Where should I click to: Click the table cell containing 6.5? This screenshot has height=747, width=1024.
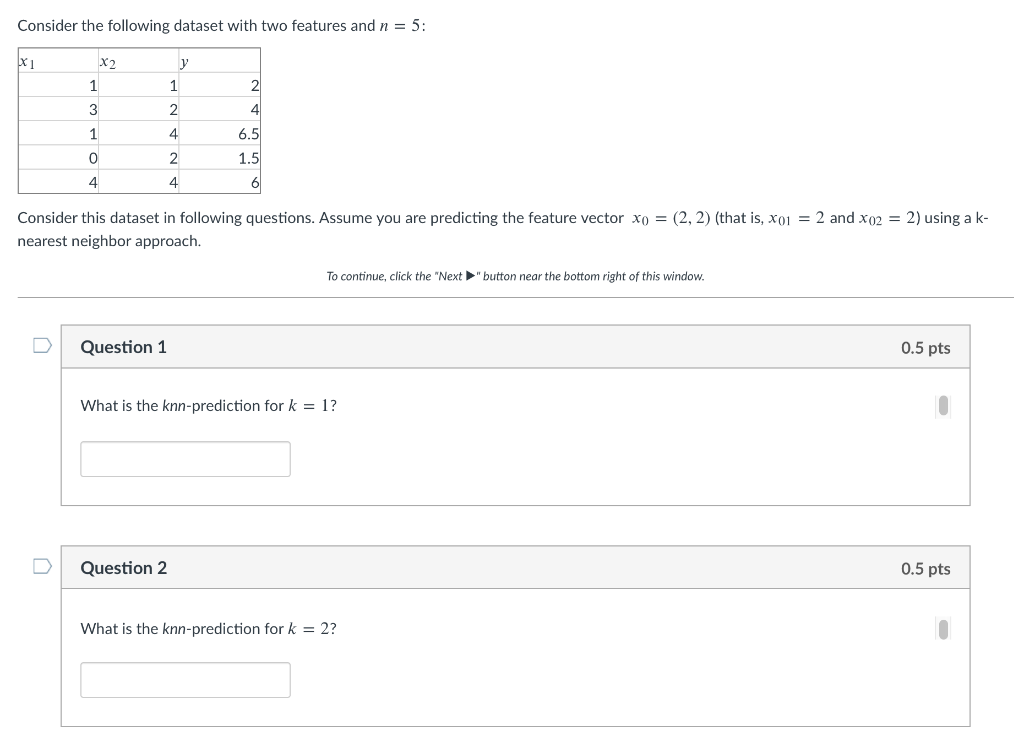click(246, 134)
